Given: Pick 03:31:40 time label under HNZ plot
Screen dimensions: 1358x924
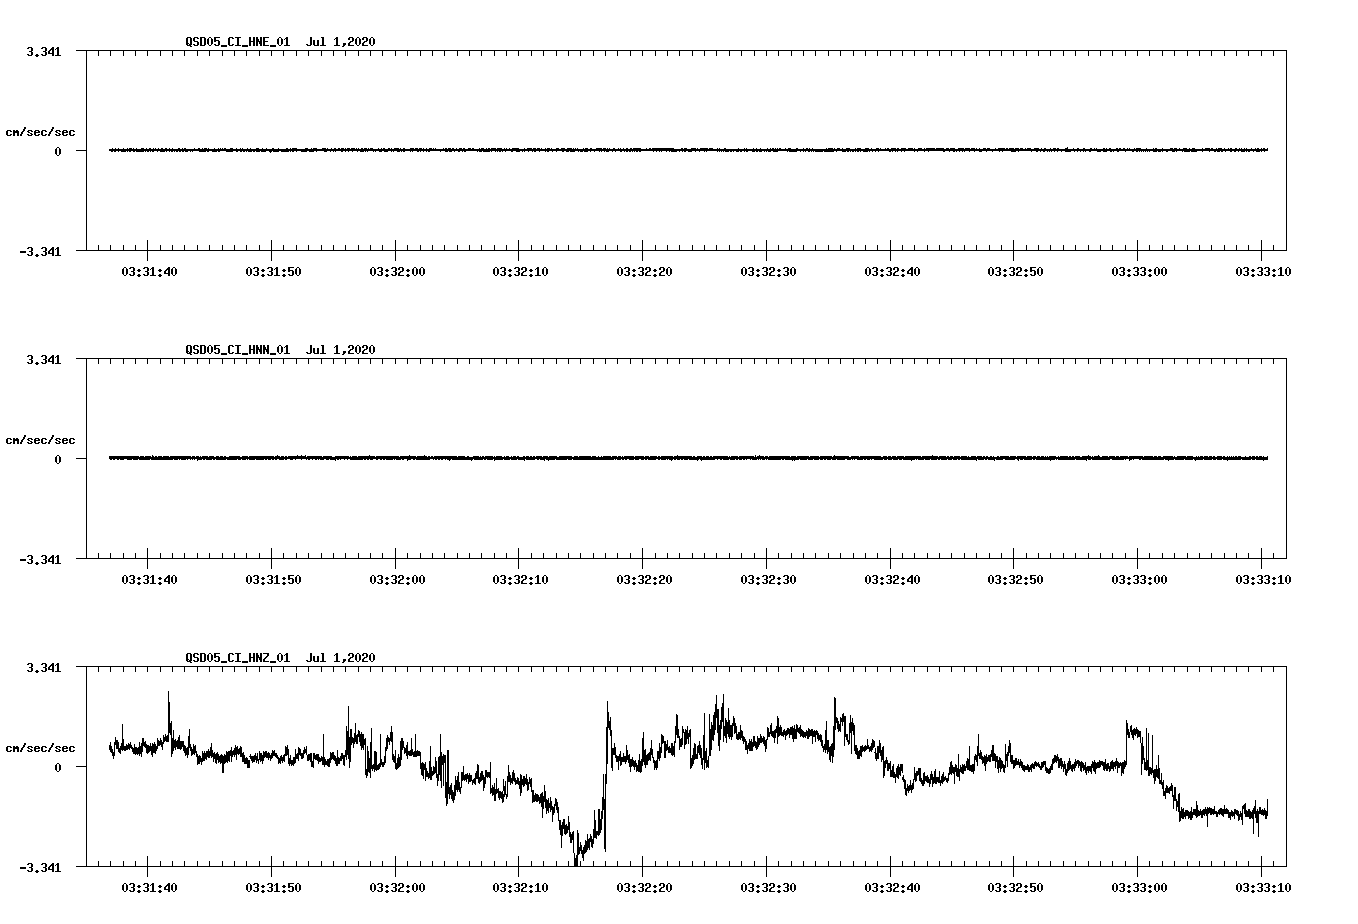Looking at the screenshot, I should [150, 887].
